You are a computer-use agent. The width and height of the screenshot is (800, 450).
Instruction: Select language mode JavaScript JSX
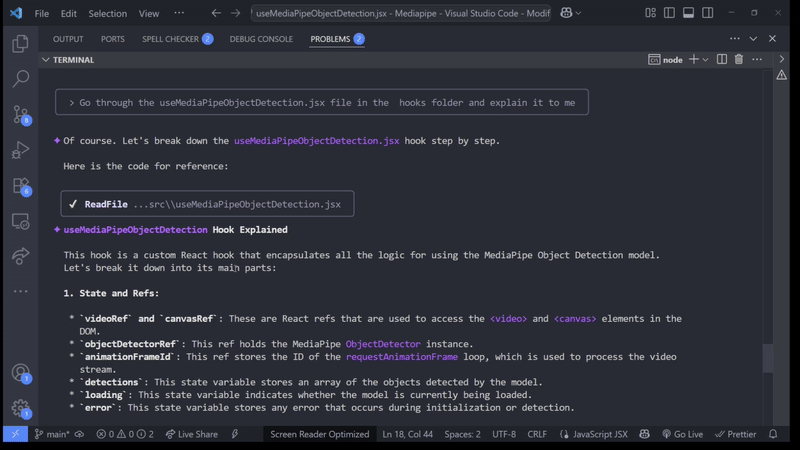[594, 434]
